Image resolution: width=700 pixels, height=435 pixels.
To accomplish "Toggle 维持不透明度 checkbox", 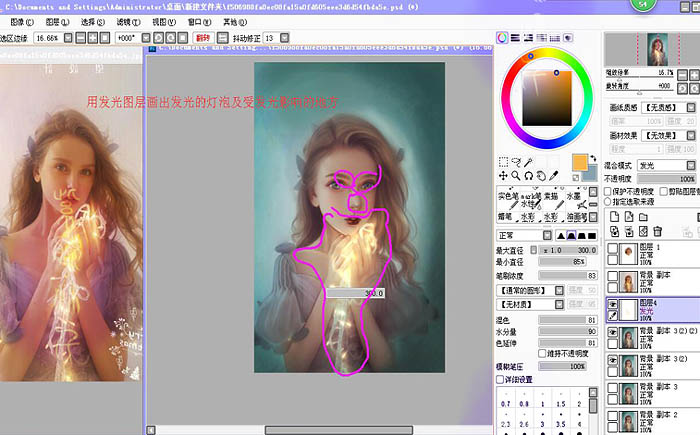I will [x=542, y=354].
